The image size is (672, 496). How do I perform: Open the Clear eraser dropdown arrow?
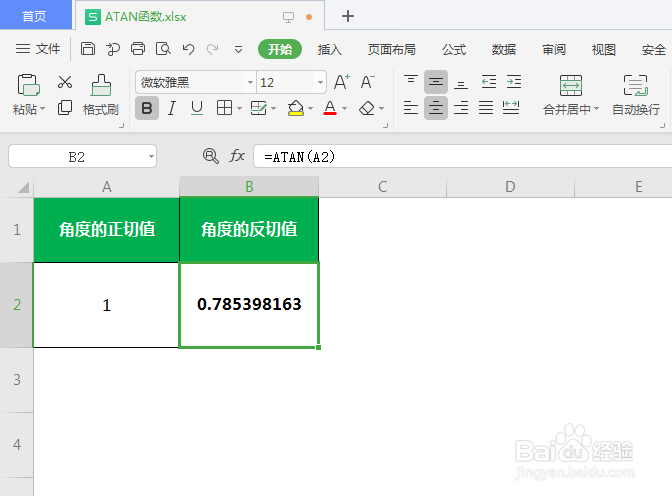[381, 108]
